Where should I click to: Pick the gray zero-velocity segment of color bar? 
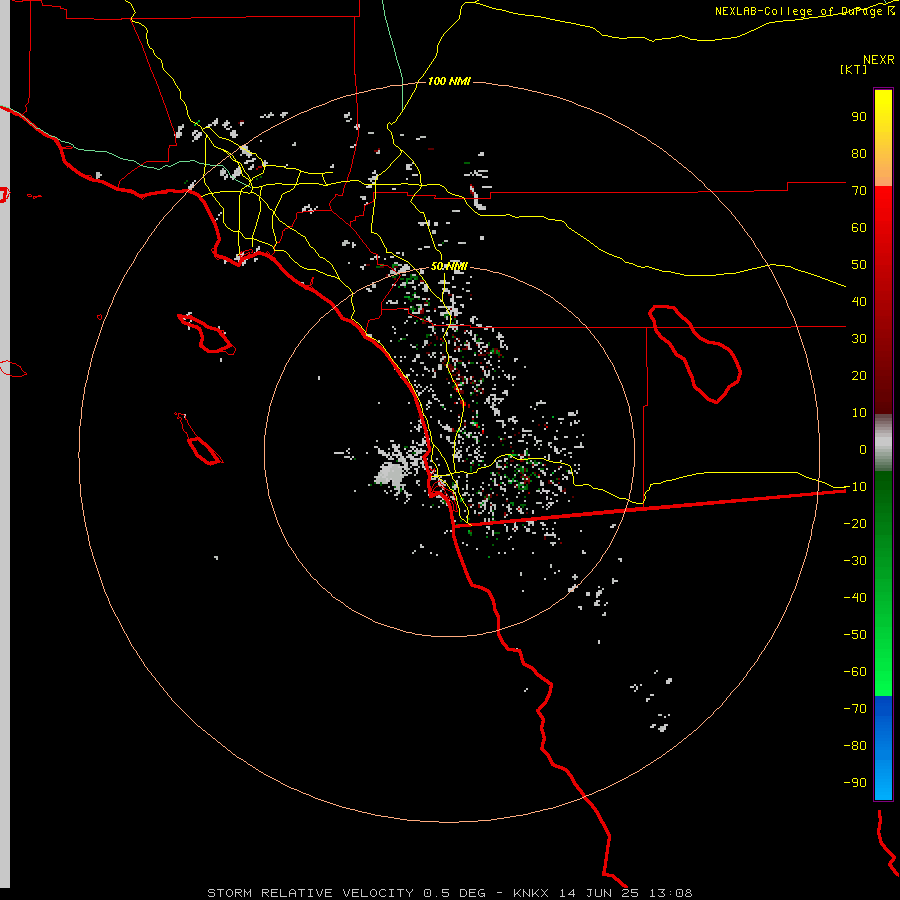coord(883,443)
